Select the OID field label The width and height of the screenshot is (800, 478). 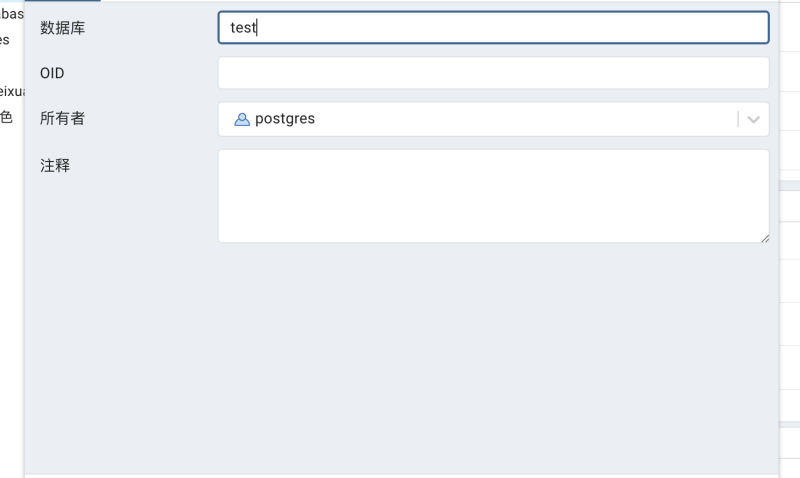point(52,73)
